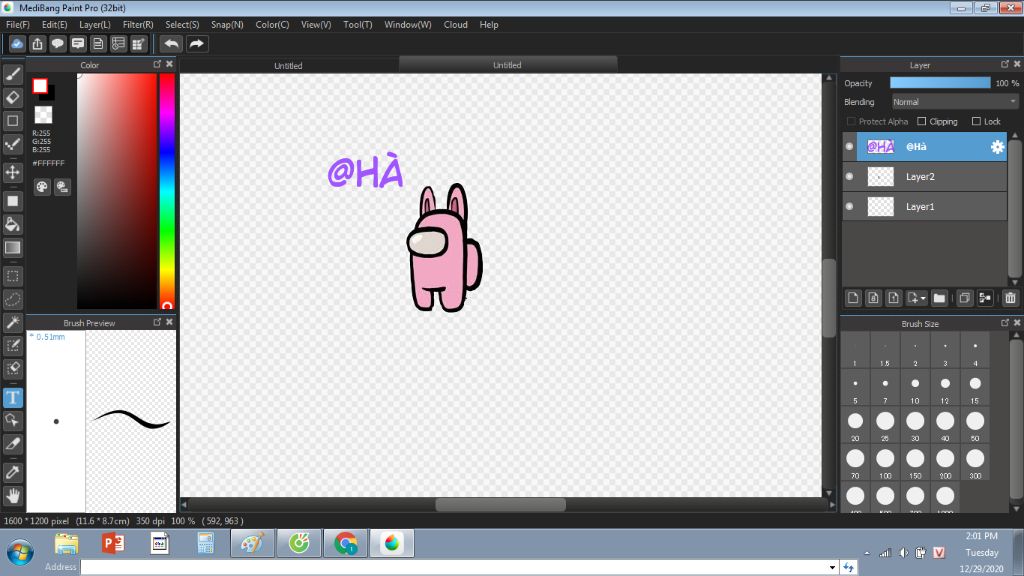Select the Brush tool in left toolbar
Image resolution: width=1024 pixels, height=576 pixels.
[12, 74]
